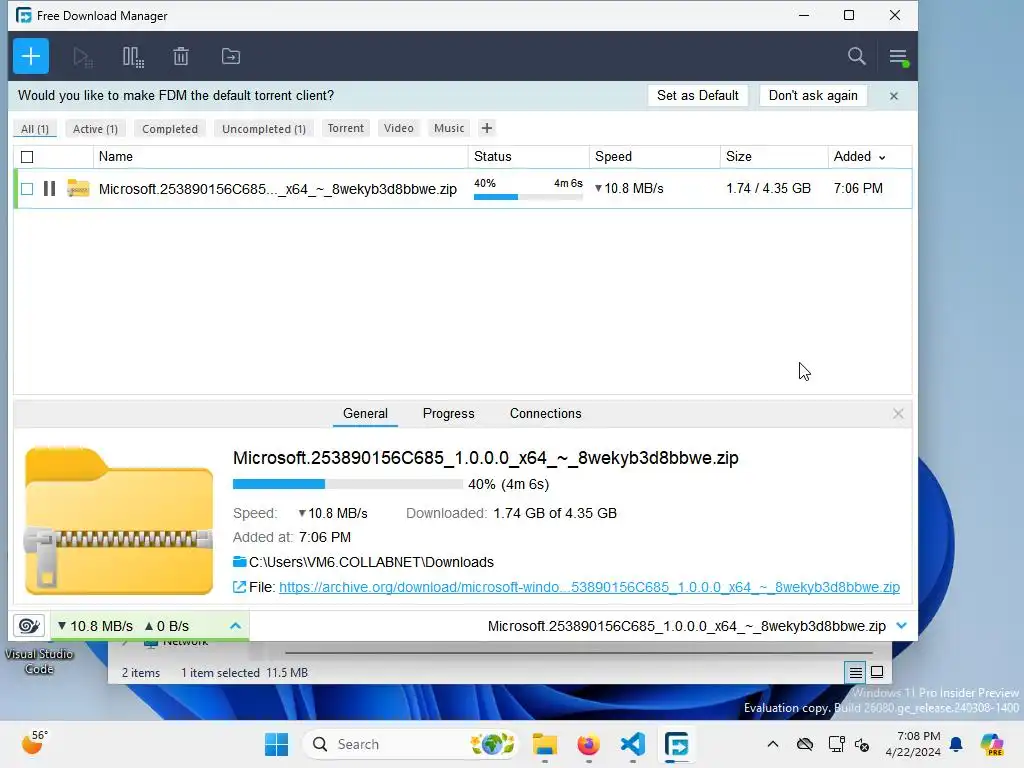The image size is (1024, 768).
Task: Click Set as Default button
Action: click(x=697, y=95)
